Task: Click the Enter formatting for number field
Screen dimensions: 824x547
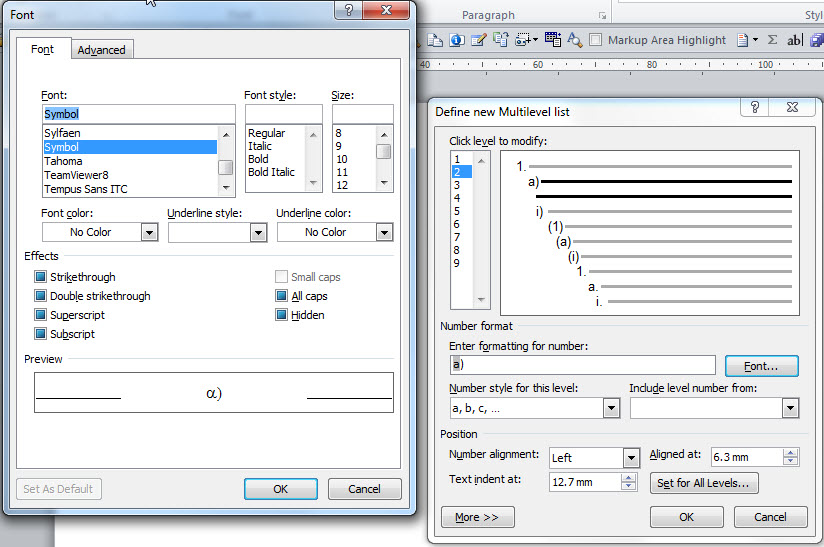Action: tap(582, 365)
